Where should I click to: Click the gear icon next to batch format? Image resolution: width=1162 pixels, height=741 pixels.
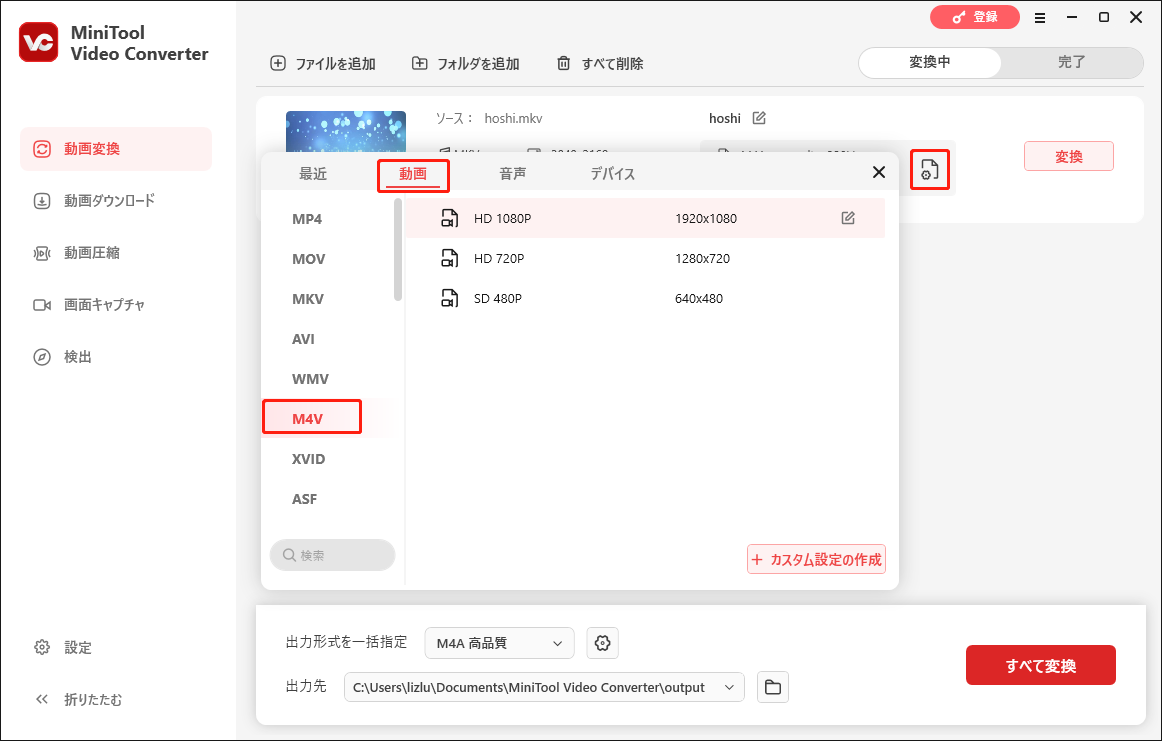coord(602,643)
